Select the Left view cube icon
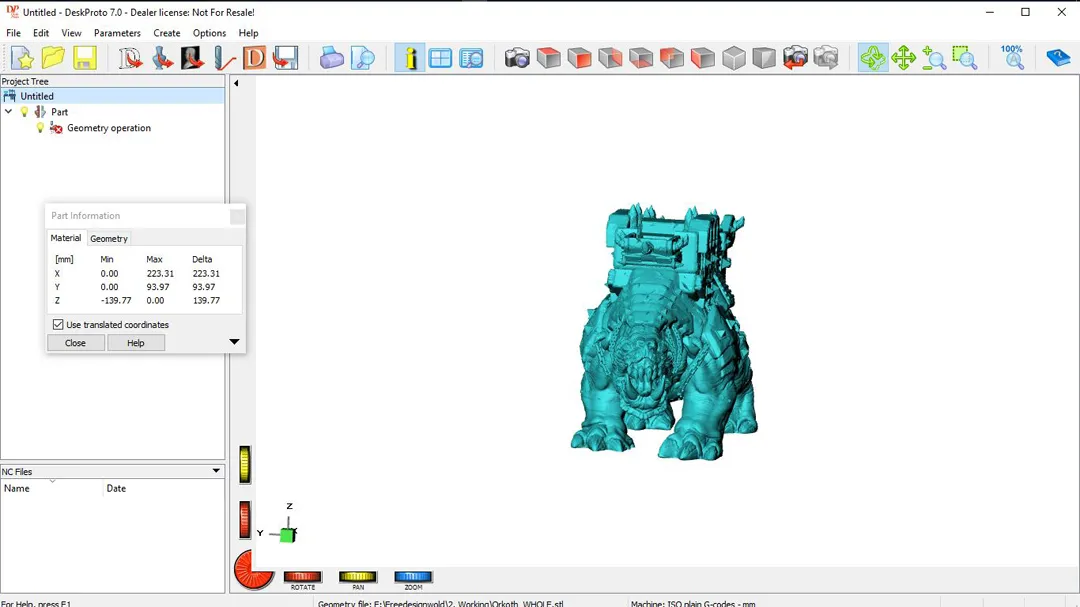Image resolution: width=1080 pixels, height=607 pixels. tap(703, 58)
